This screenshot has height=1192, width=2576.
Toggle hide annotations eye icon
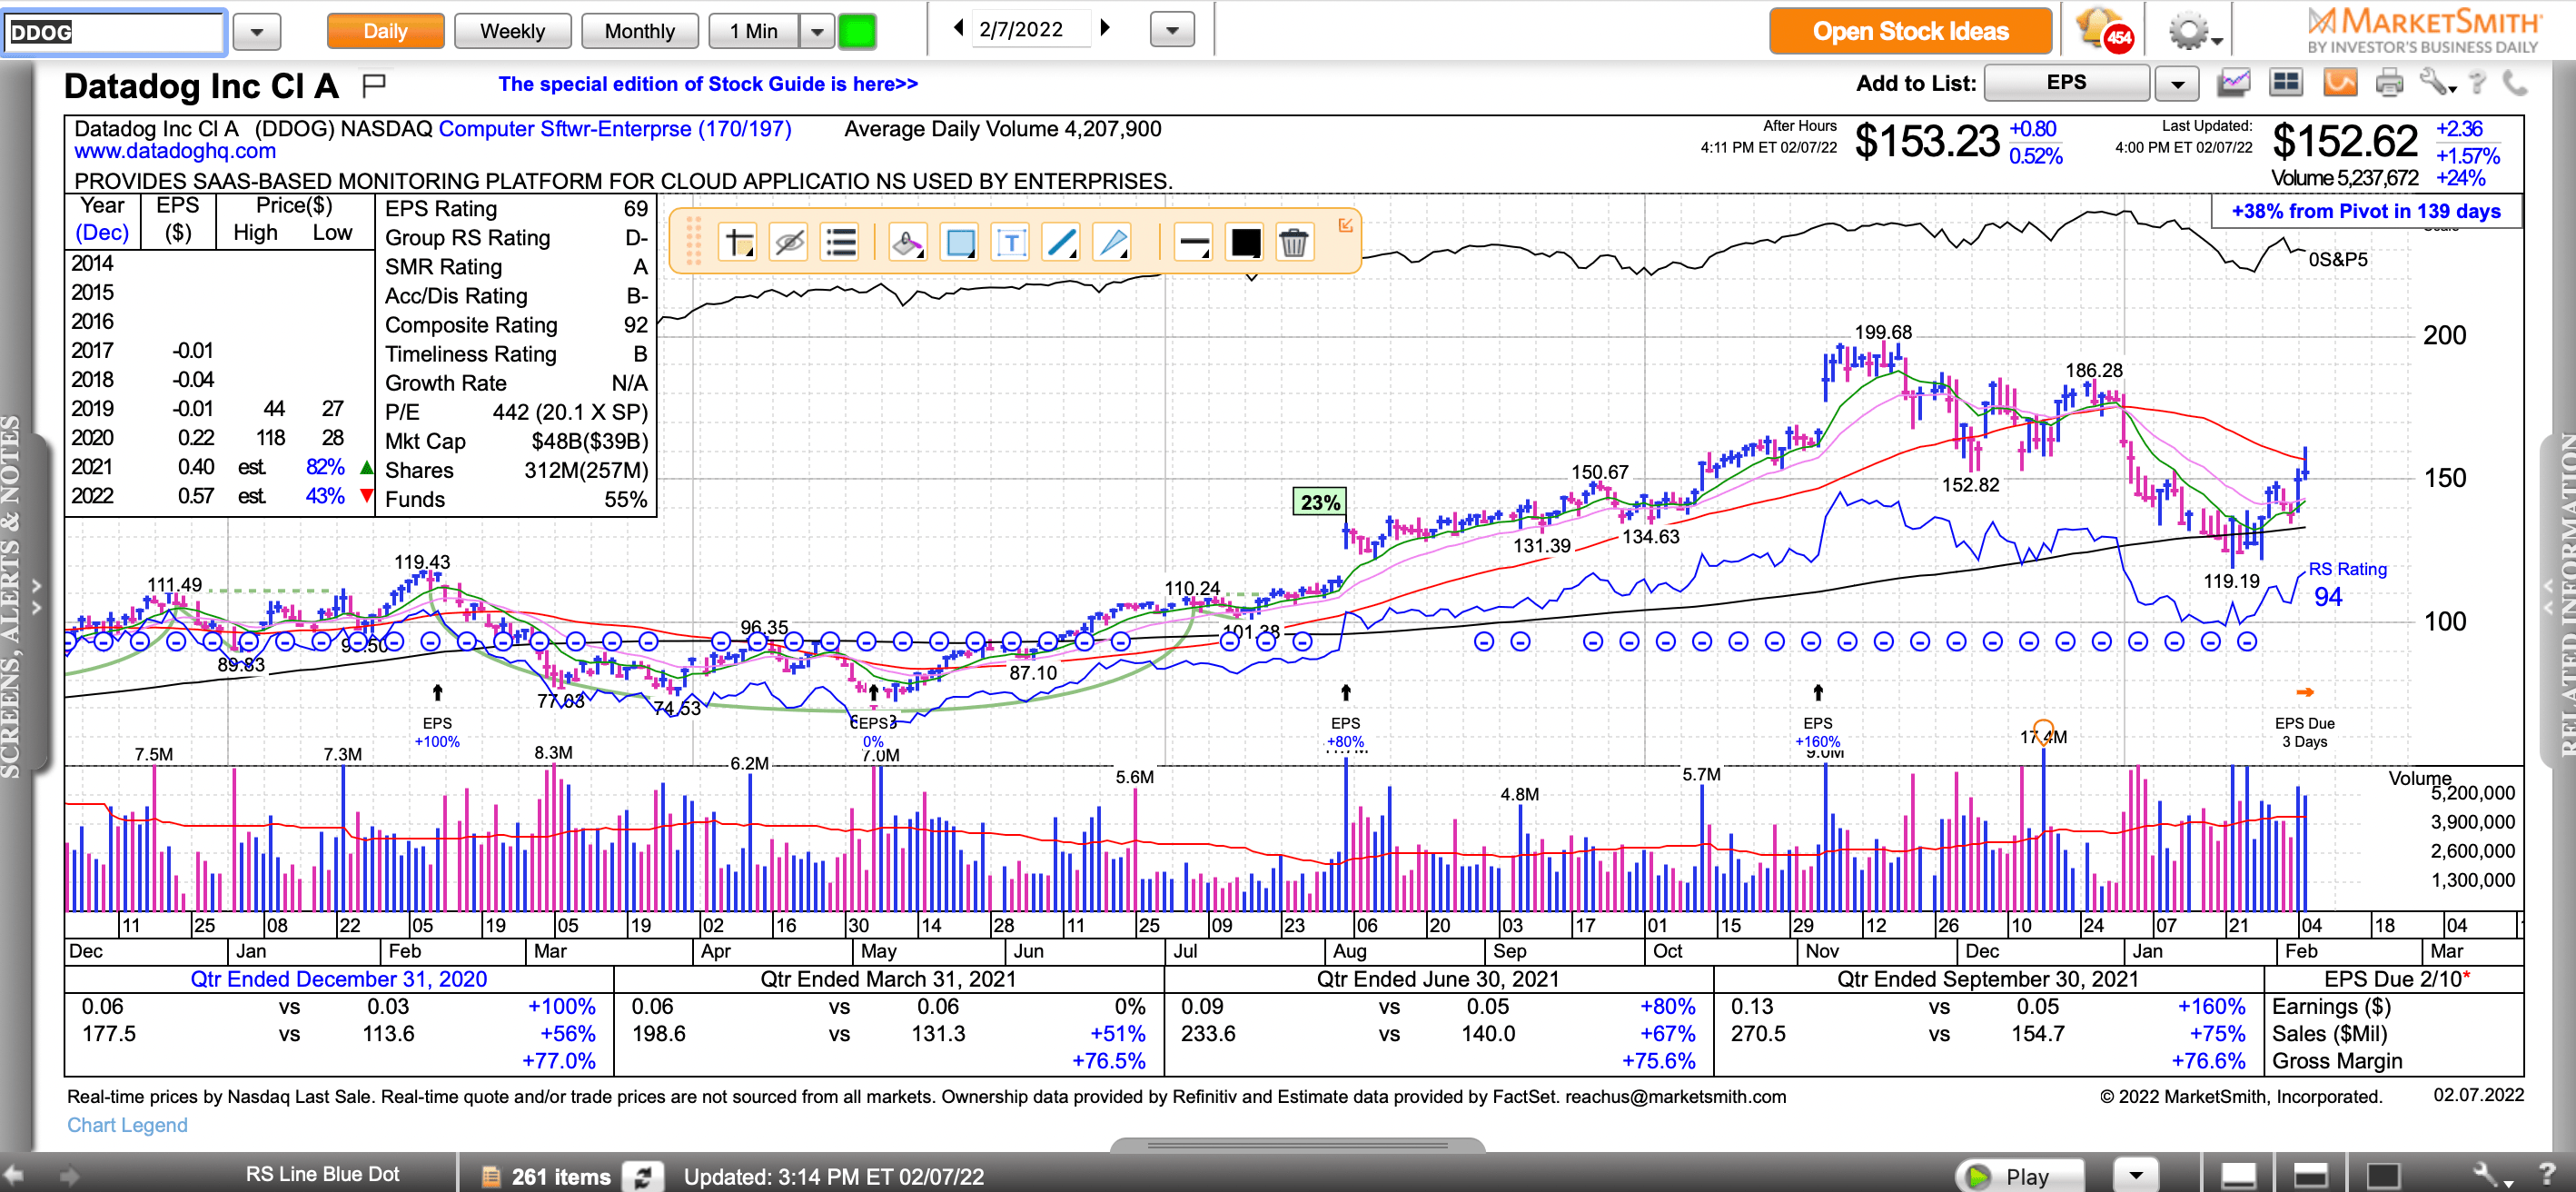[789, 243]
